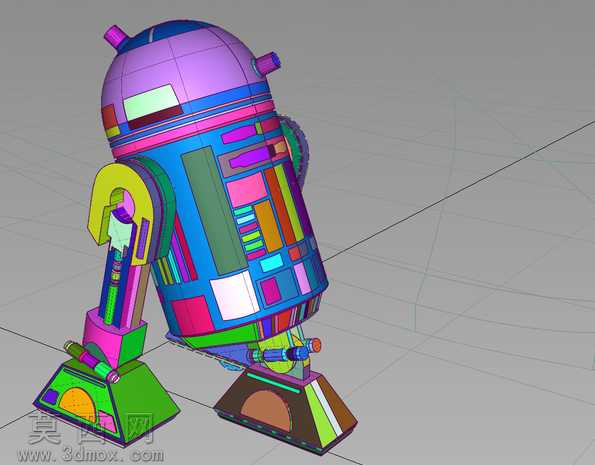This screenshot has height=465, width=595.
Task: Select the small purple square on green foot
Action: 50,397
